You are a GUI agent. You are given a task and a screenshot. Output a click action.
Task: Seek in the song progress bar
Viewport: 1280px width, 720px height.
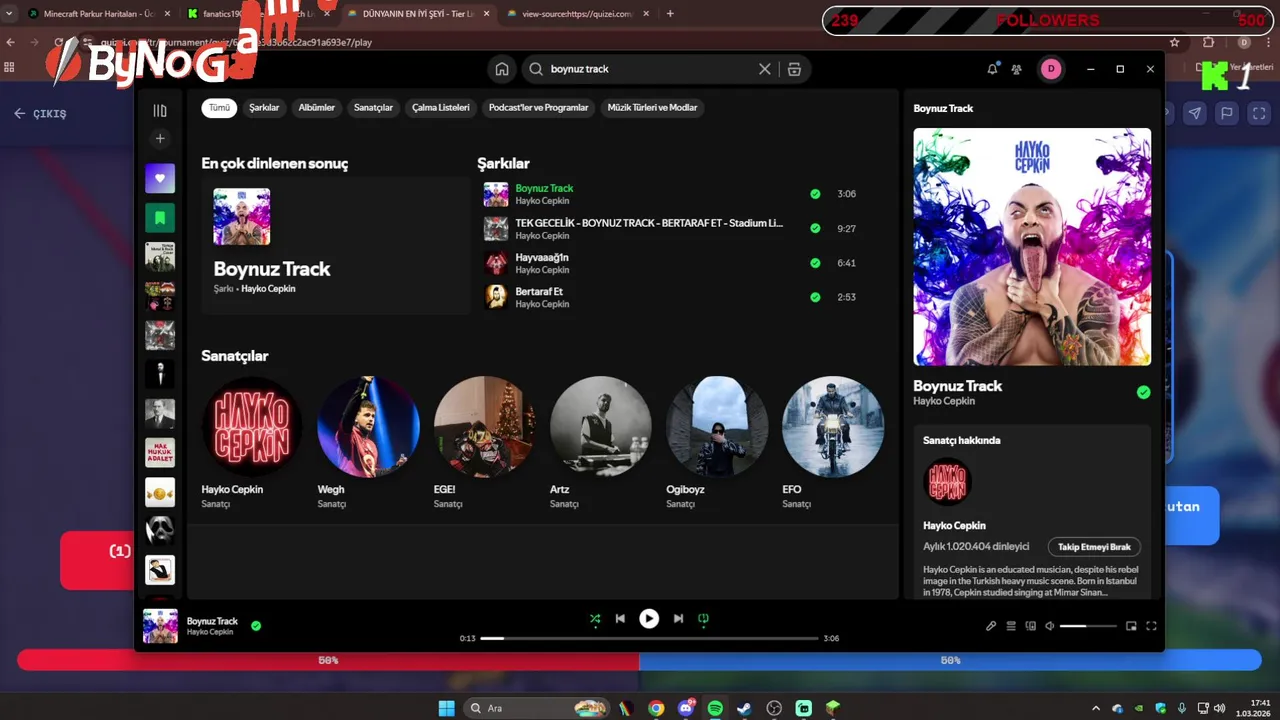[649, 638]
